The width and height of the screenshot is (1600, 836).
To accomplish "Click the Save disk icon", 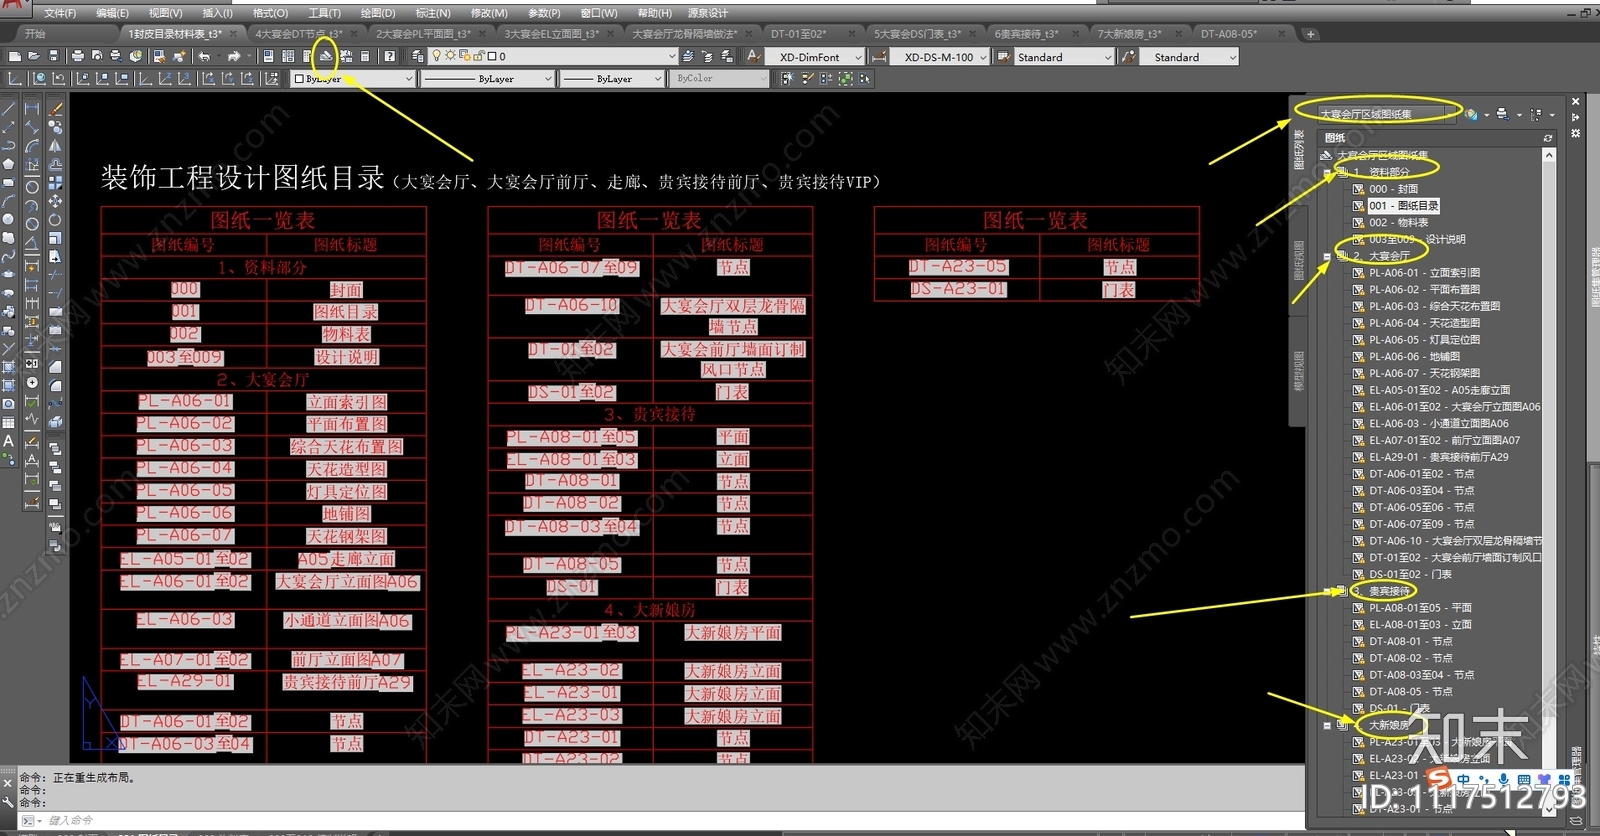I will tap(54, 57).
